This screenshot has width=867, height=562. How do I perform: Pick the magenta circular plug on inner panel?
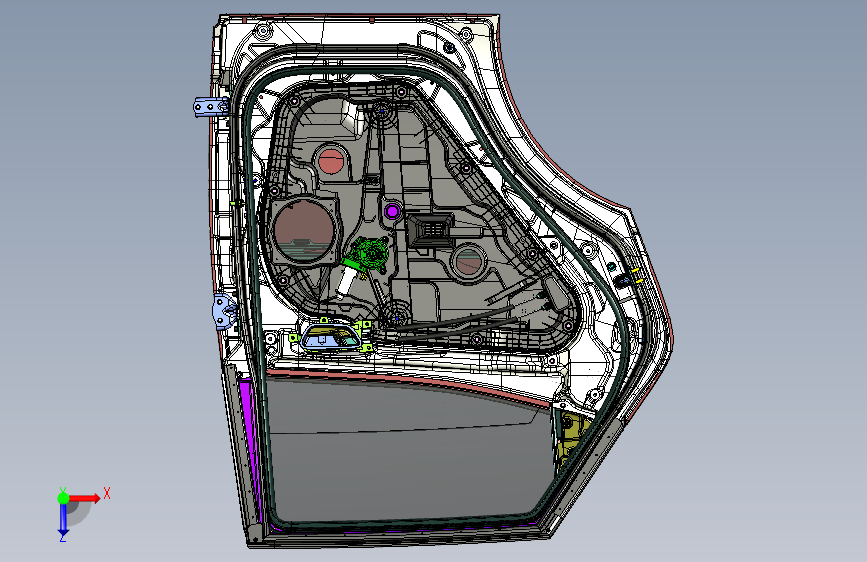pos(393,211)
